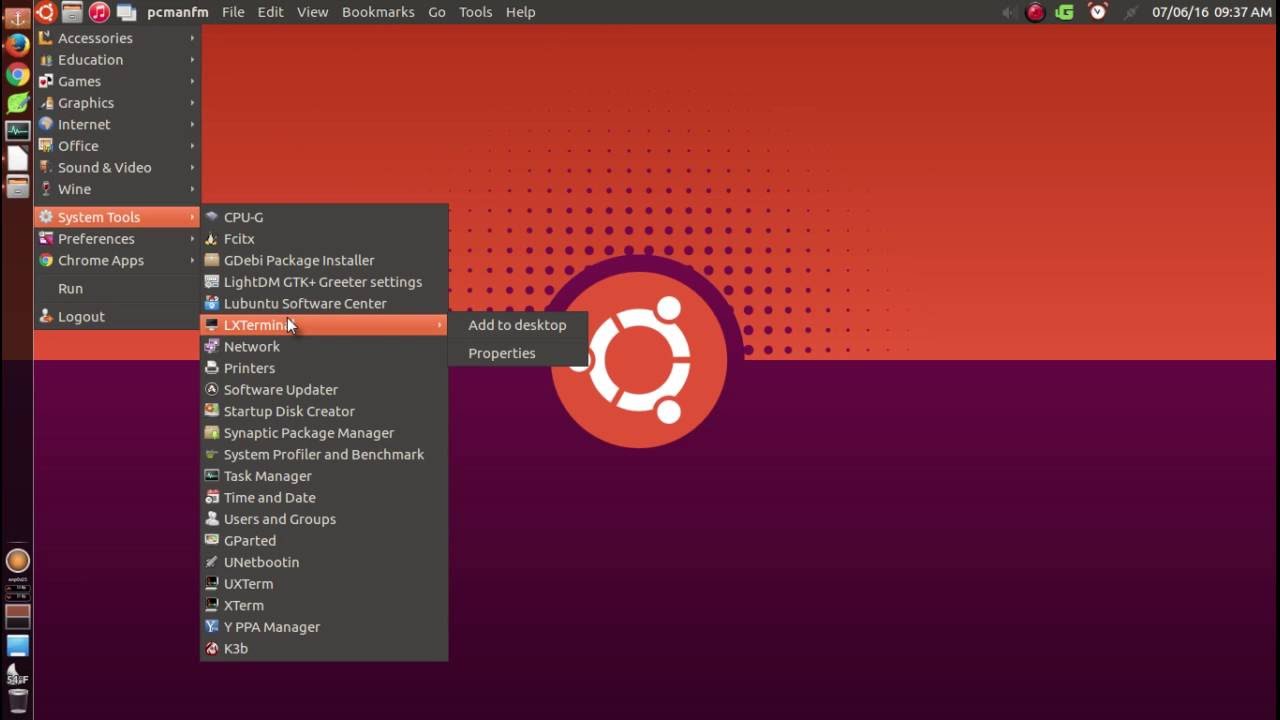Image resolution: width=1280 pixels, height=720 pixels.
Task: Open the network status icon in the panel
Action: pyautogui.click(x=1131, y=13)
